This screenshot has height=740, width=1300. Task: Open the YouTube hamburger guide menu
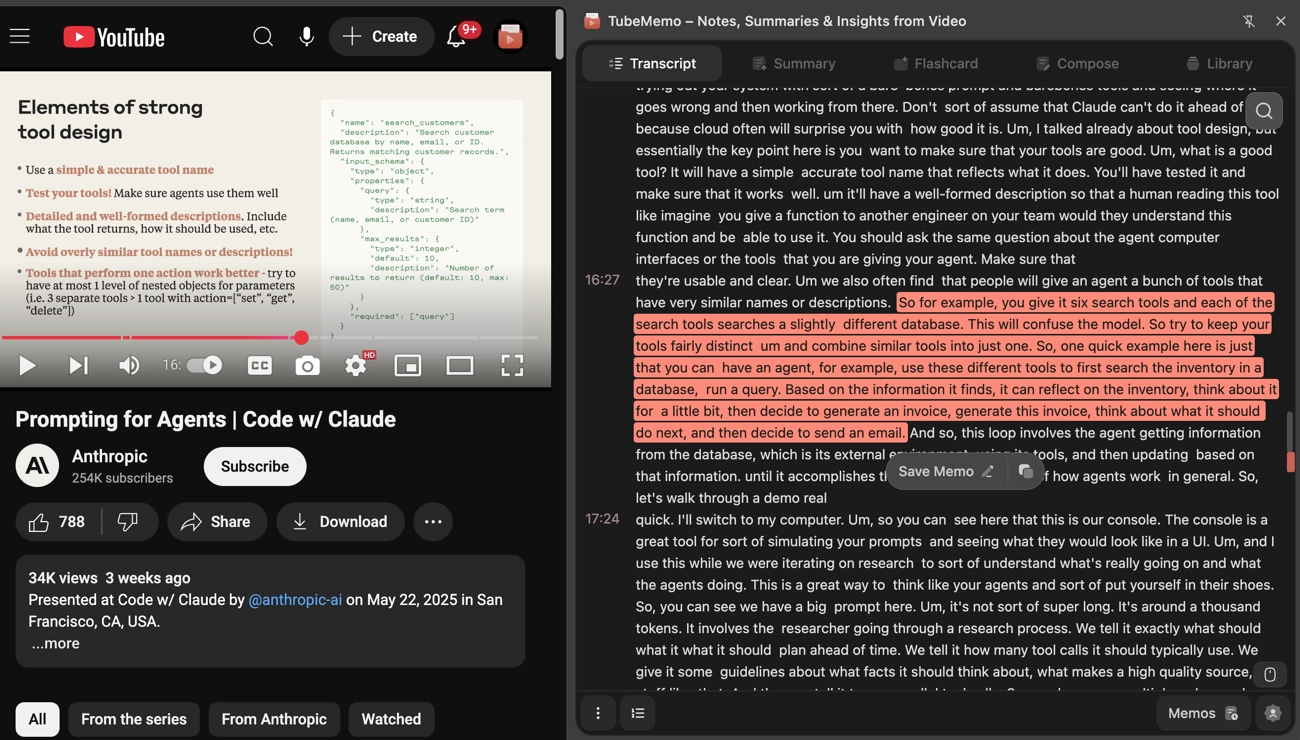(20, 37)
